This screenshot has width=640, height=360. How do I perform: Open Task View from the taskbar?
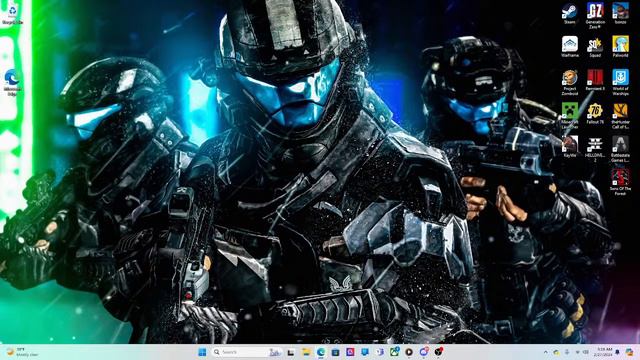pyautogui.click(x=291, y=352)
